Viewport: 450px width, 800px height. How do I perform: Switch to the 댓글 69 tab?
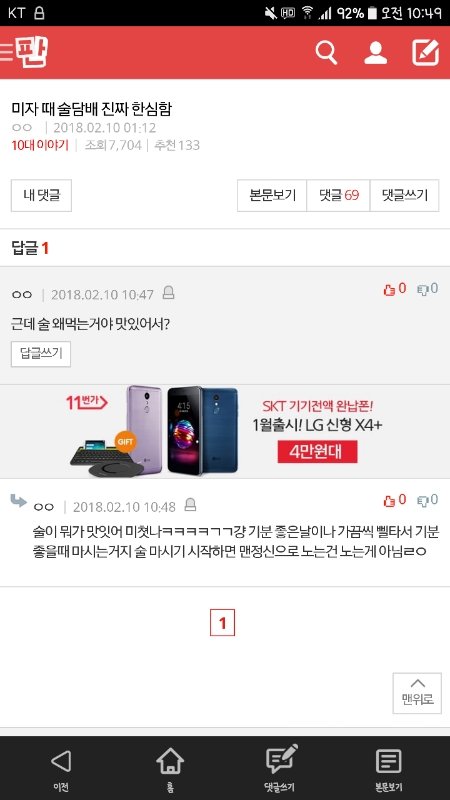pyautogui.click(x=338, y=195)
